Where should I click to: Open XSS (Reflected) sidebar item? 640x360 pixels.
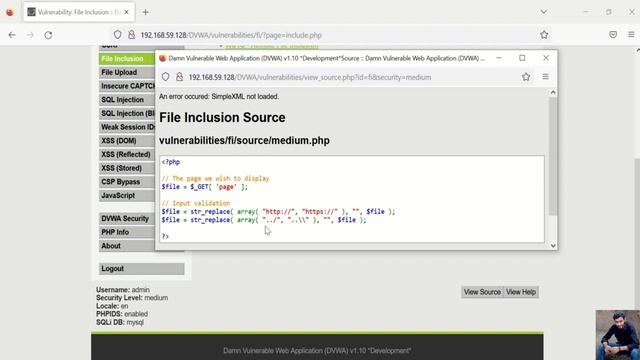click(x=127, y=154)
